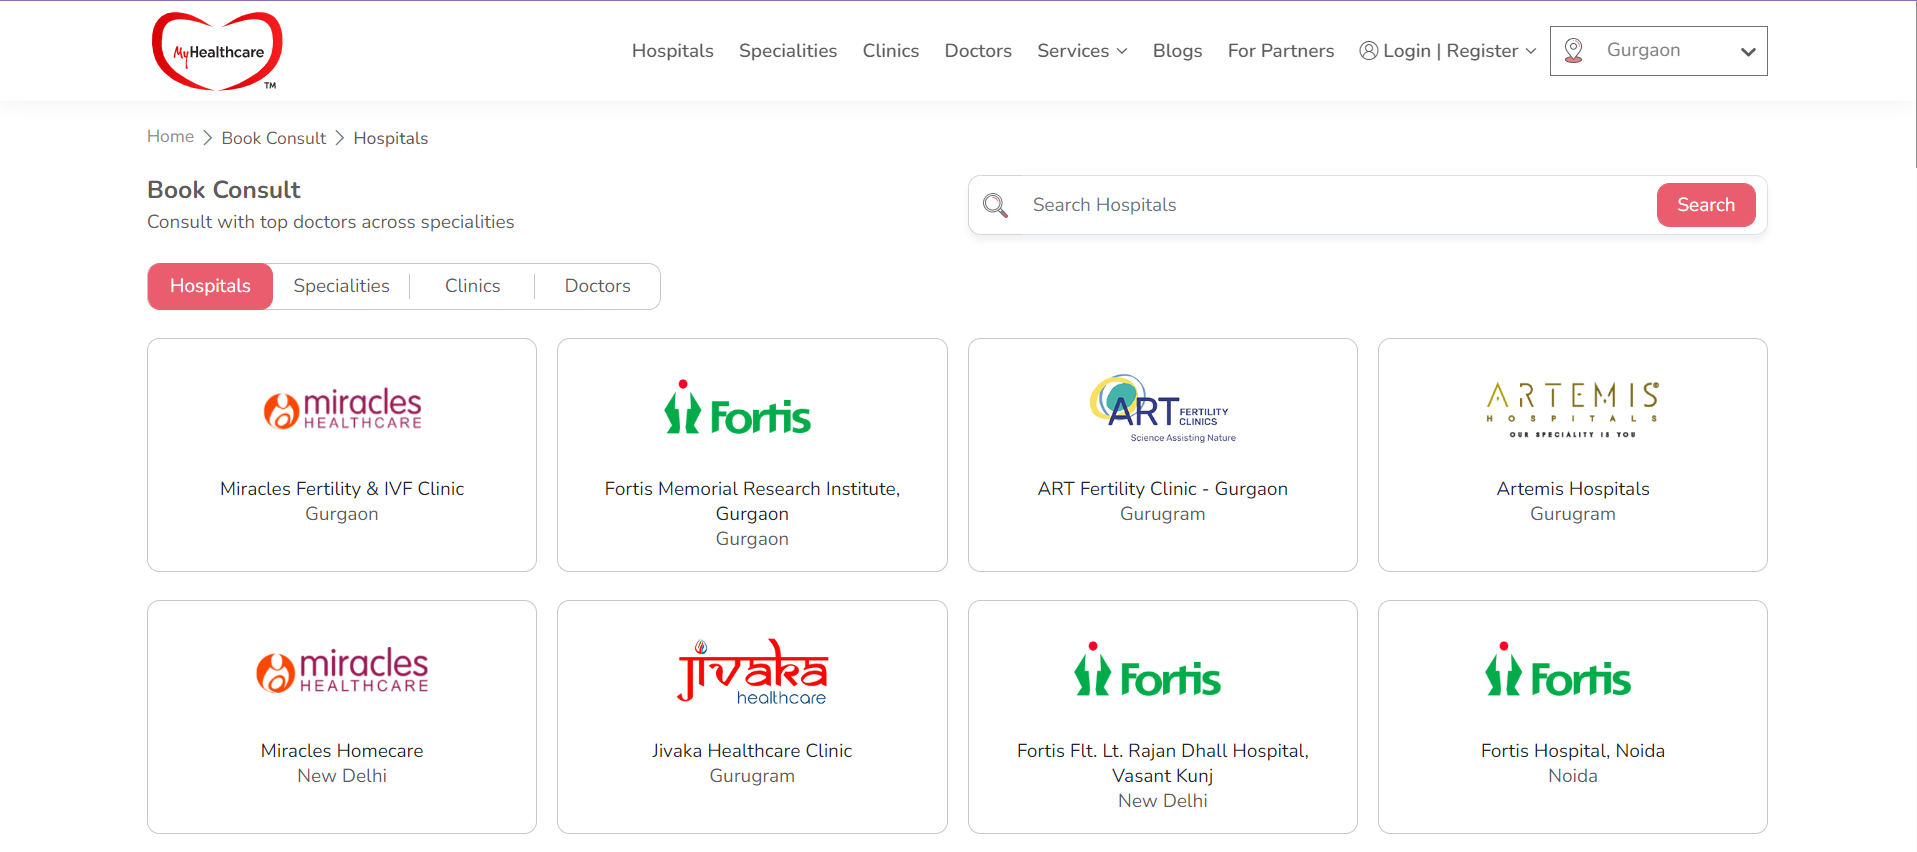Click 'Gurugram' text under Artemis Hospitals
Image resolution: width=1917 pixels, height=852 pixels.
coord(1573,514)
